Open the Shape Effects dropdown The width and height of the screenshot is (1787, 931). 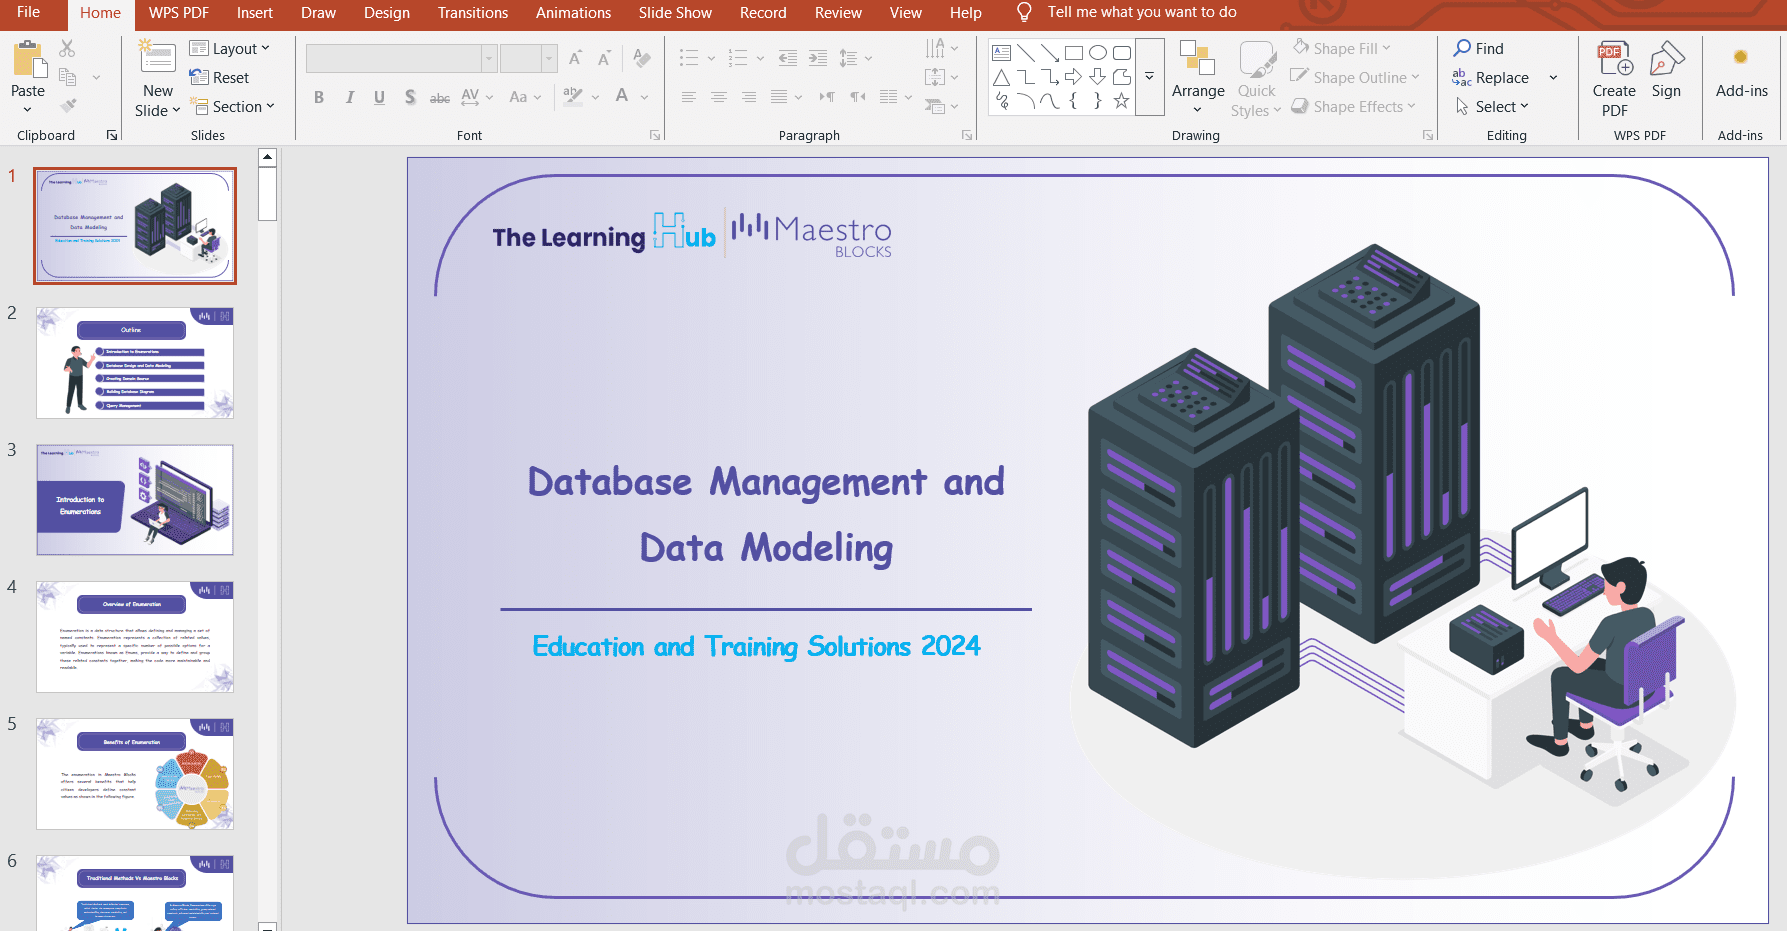[x=1353, y=106]
